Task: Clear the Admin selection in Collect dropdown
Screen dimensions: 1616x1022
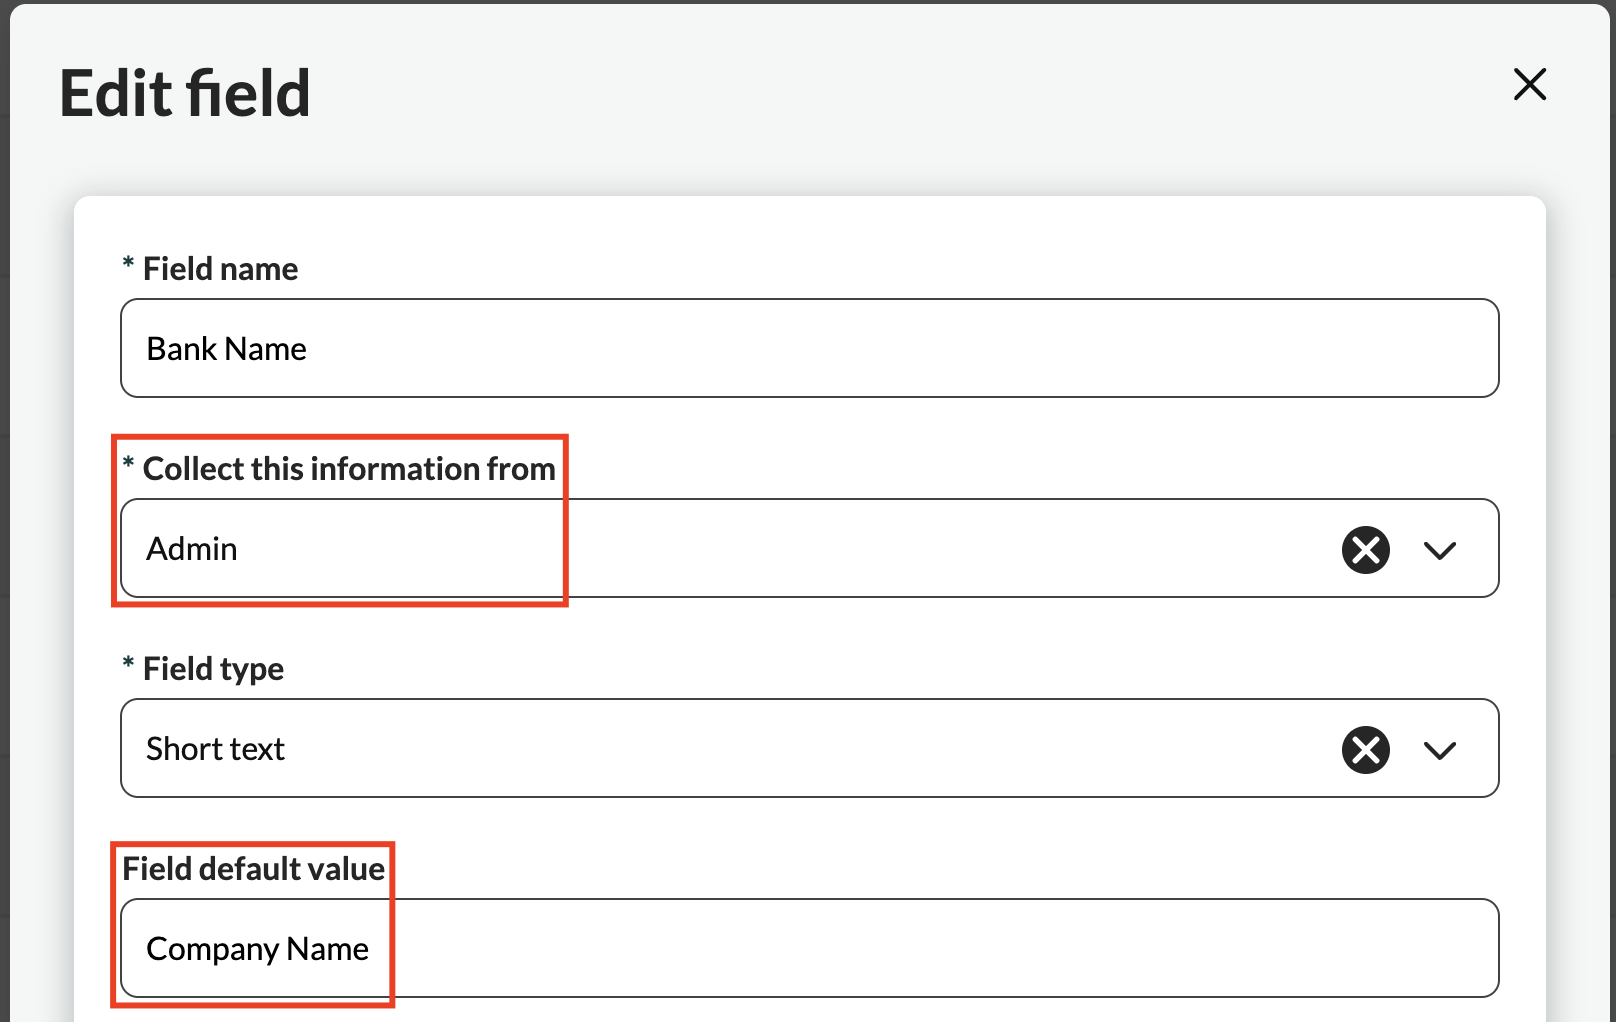Action: tap(1365, 549)
